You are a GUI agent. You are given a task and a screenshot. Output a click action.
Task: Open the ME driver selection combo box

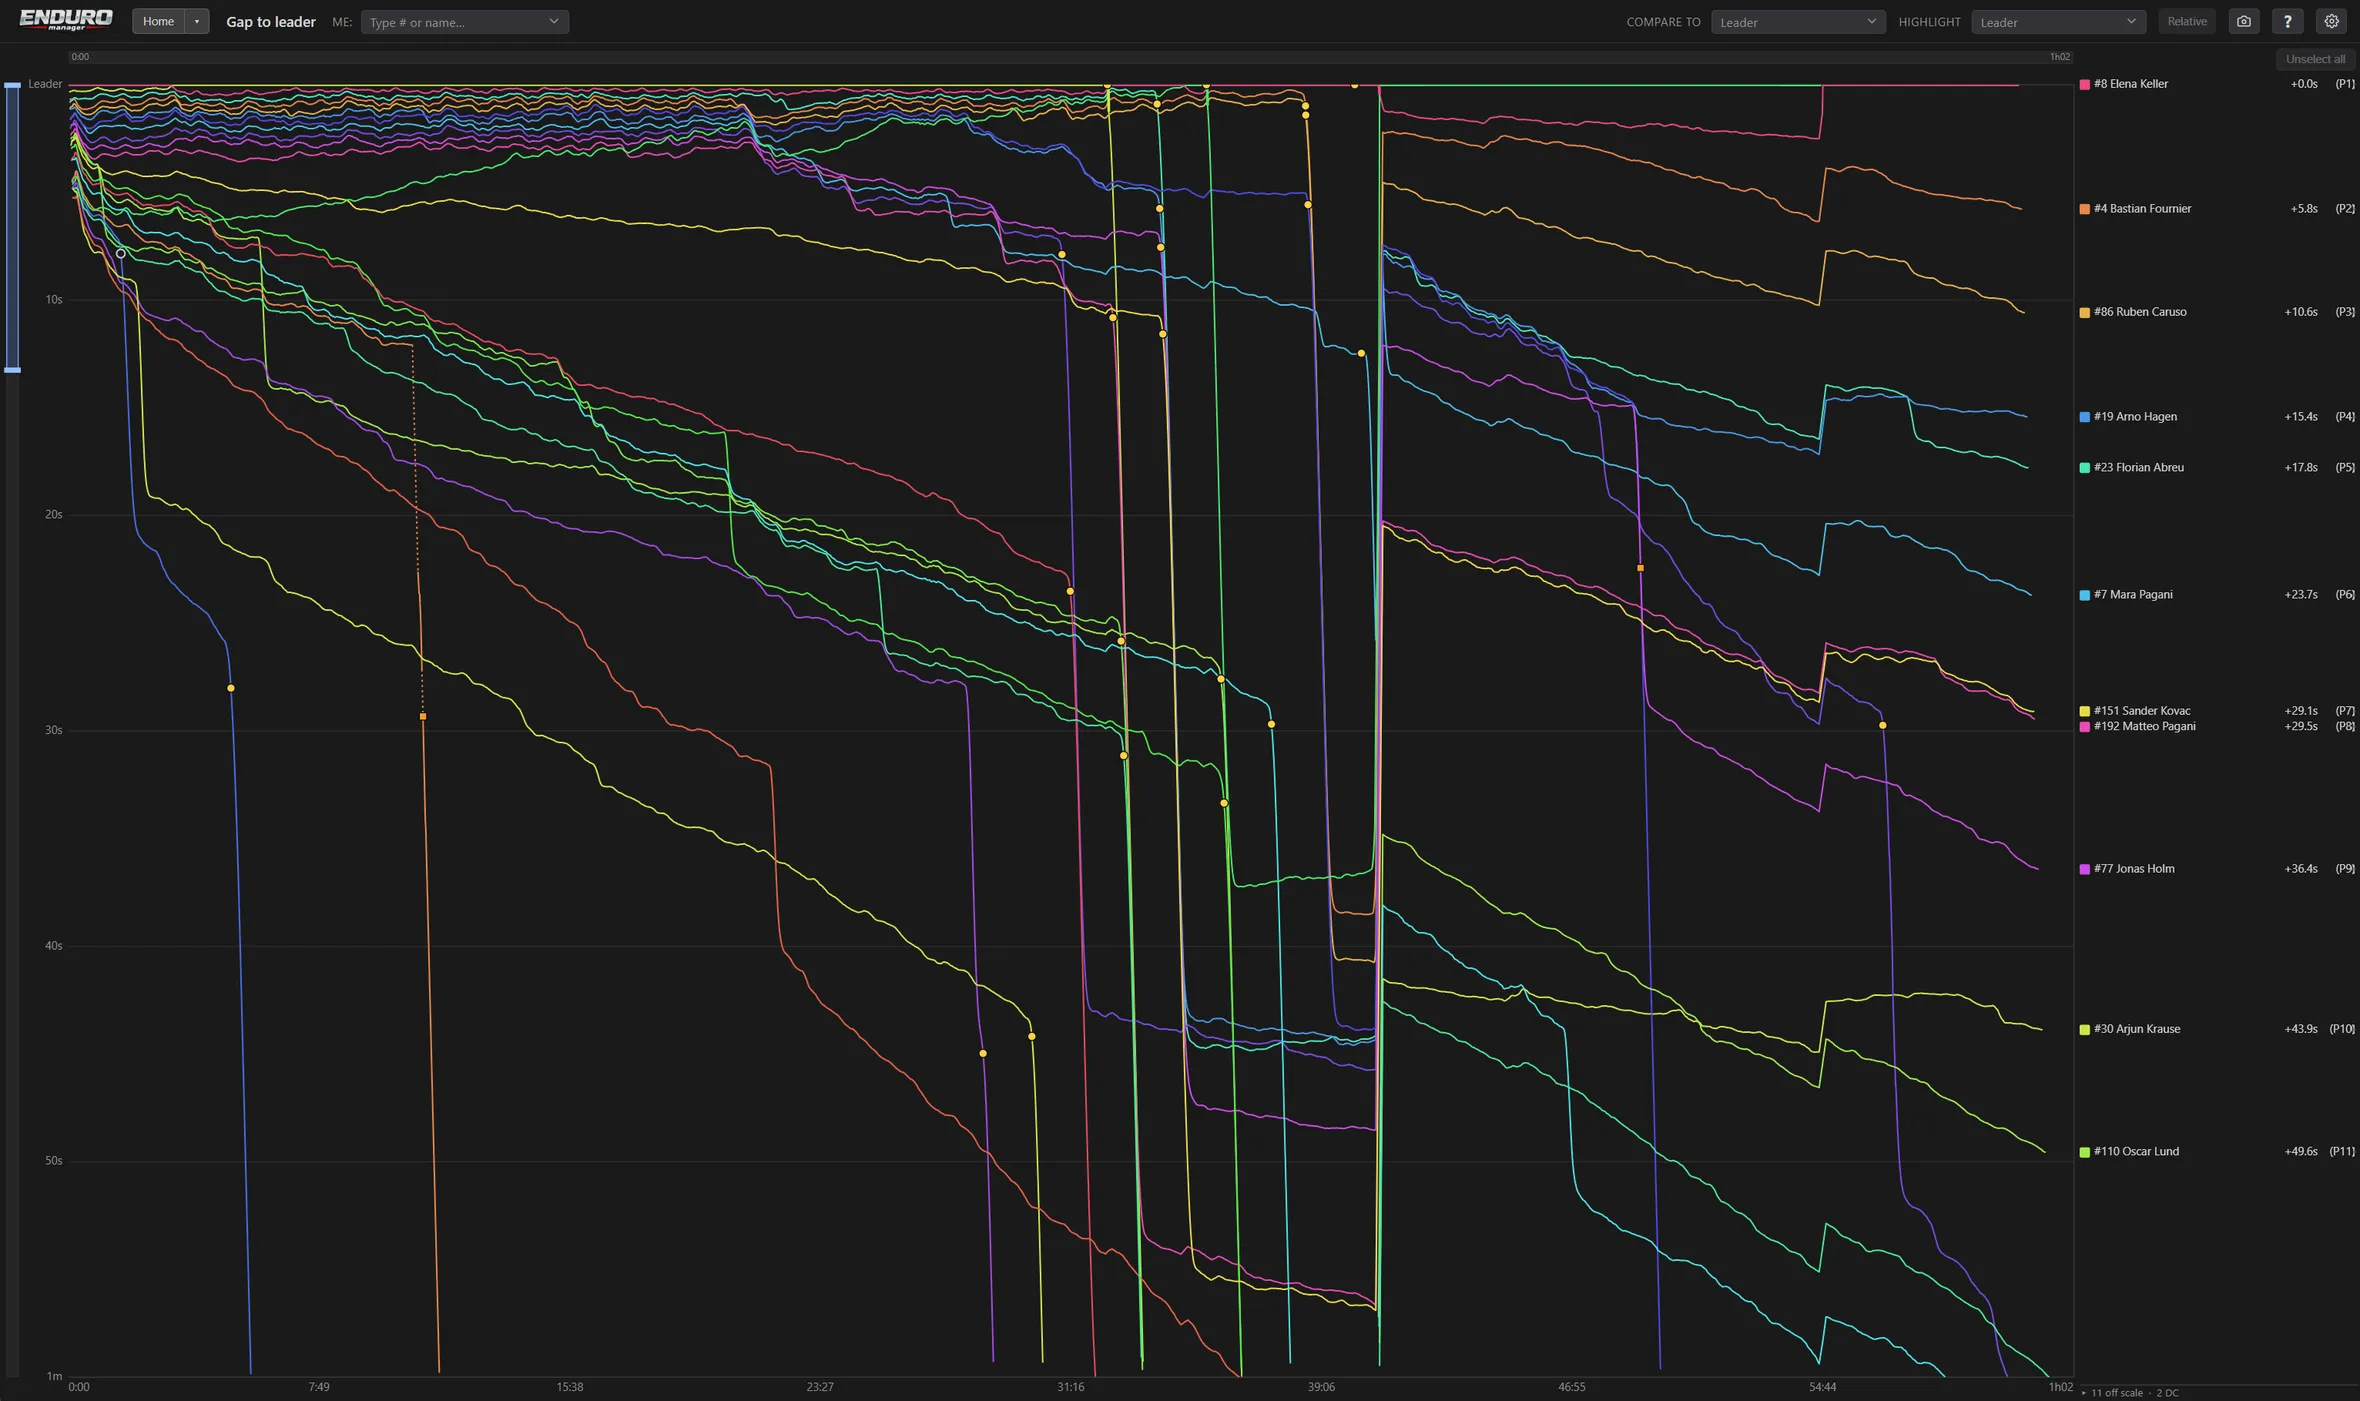click(465, 22)
